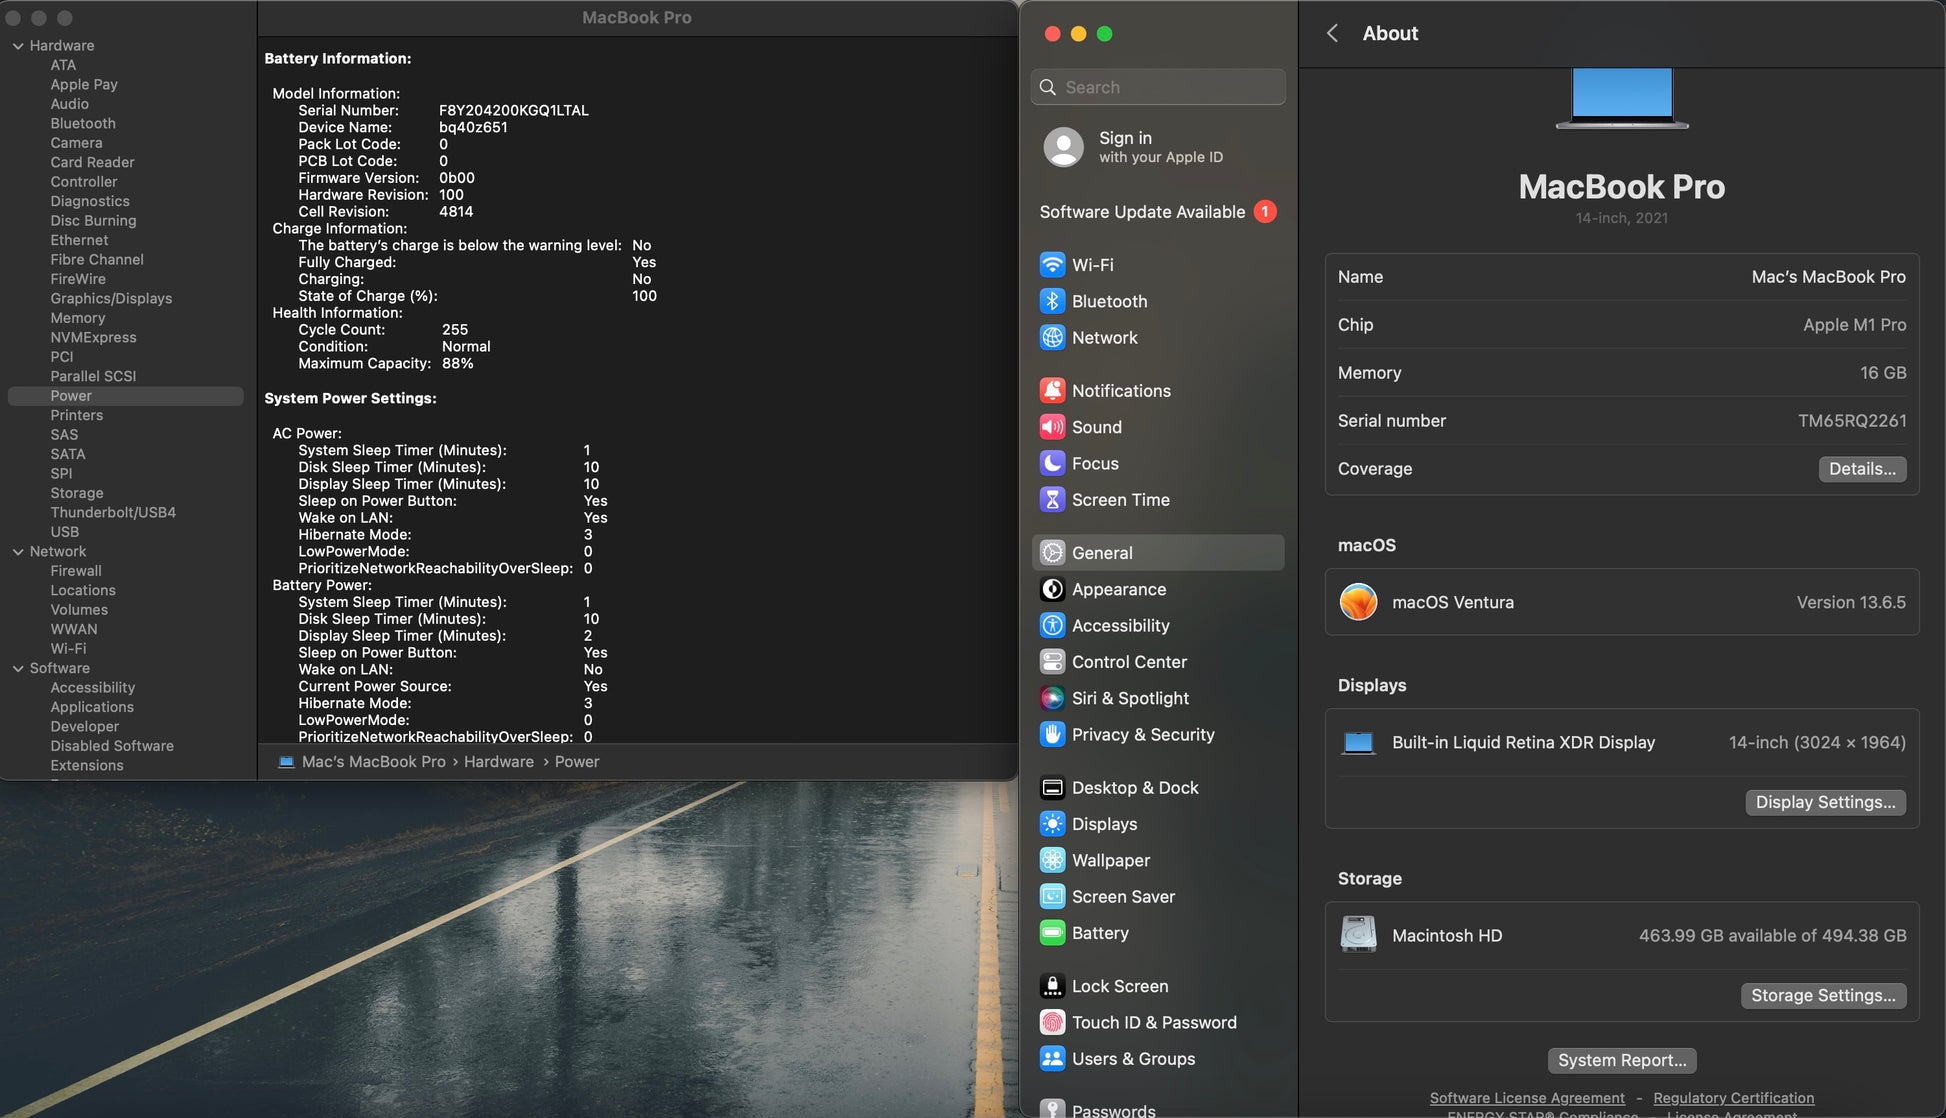Select the Focus moon icon
The image size is (1946, 1118).
pyautogui.click(x=1052, y=463)
